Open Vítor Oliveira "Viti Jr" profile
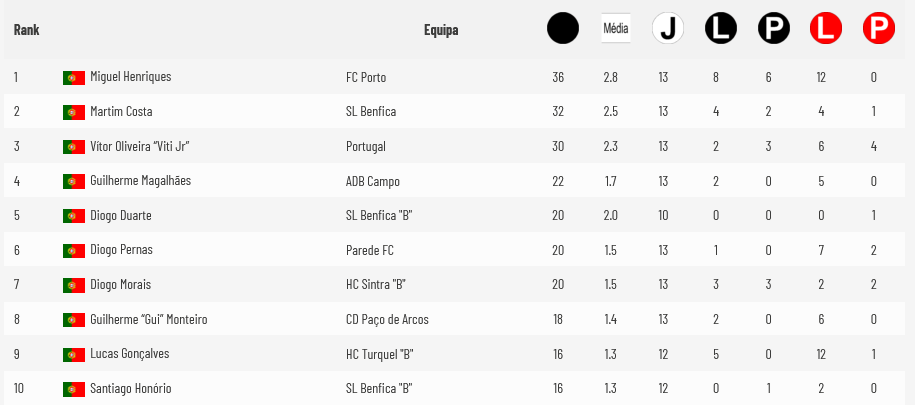 (x=140, y=146)
